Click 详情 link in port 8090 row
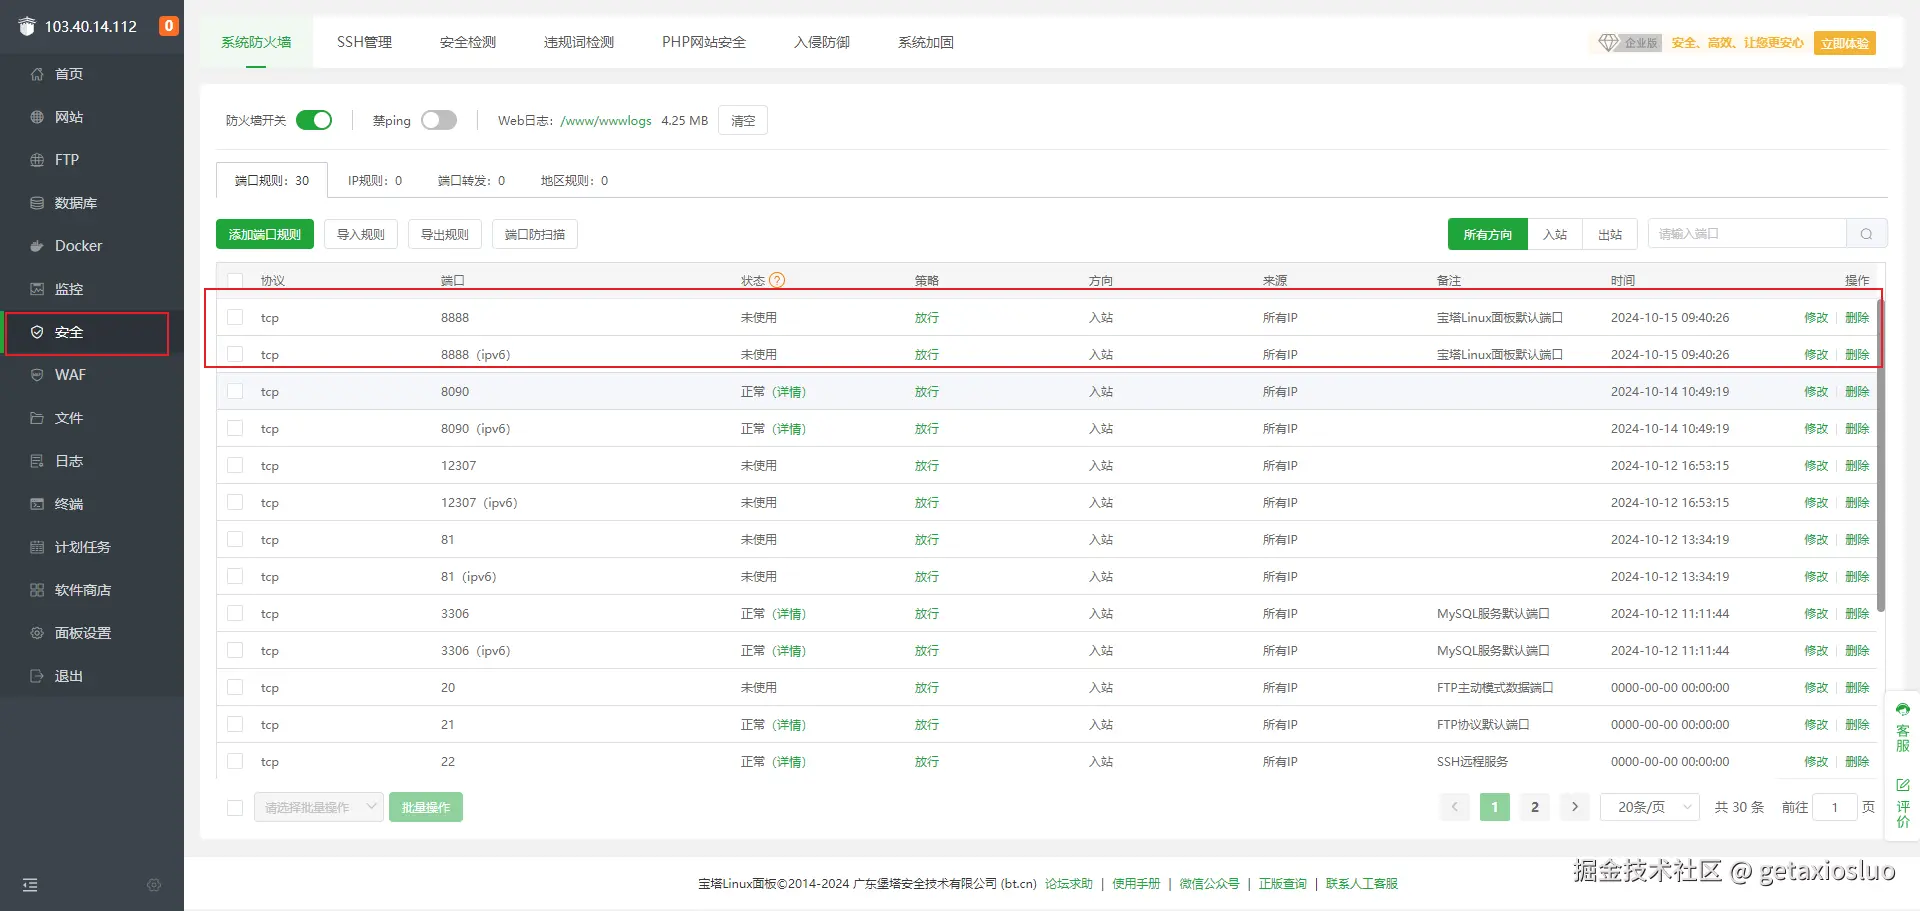 pos(789,392)
